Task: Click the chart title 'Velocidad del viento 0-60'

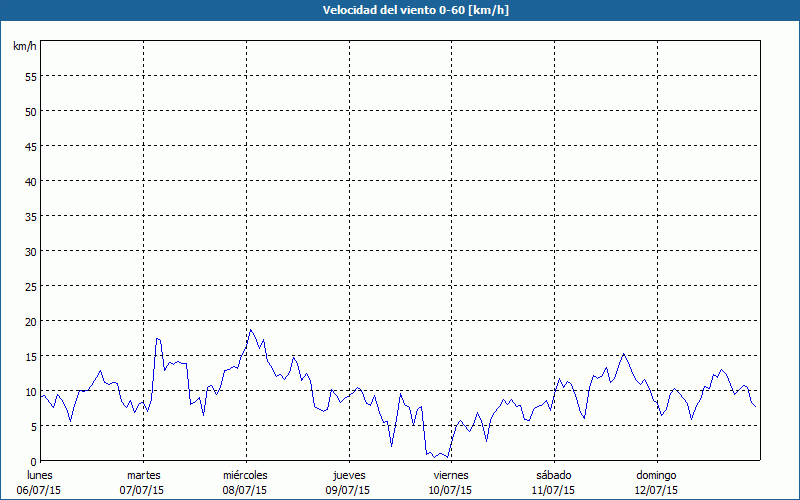Action: 399,11
